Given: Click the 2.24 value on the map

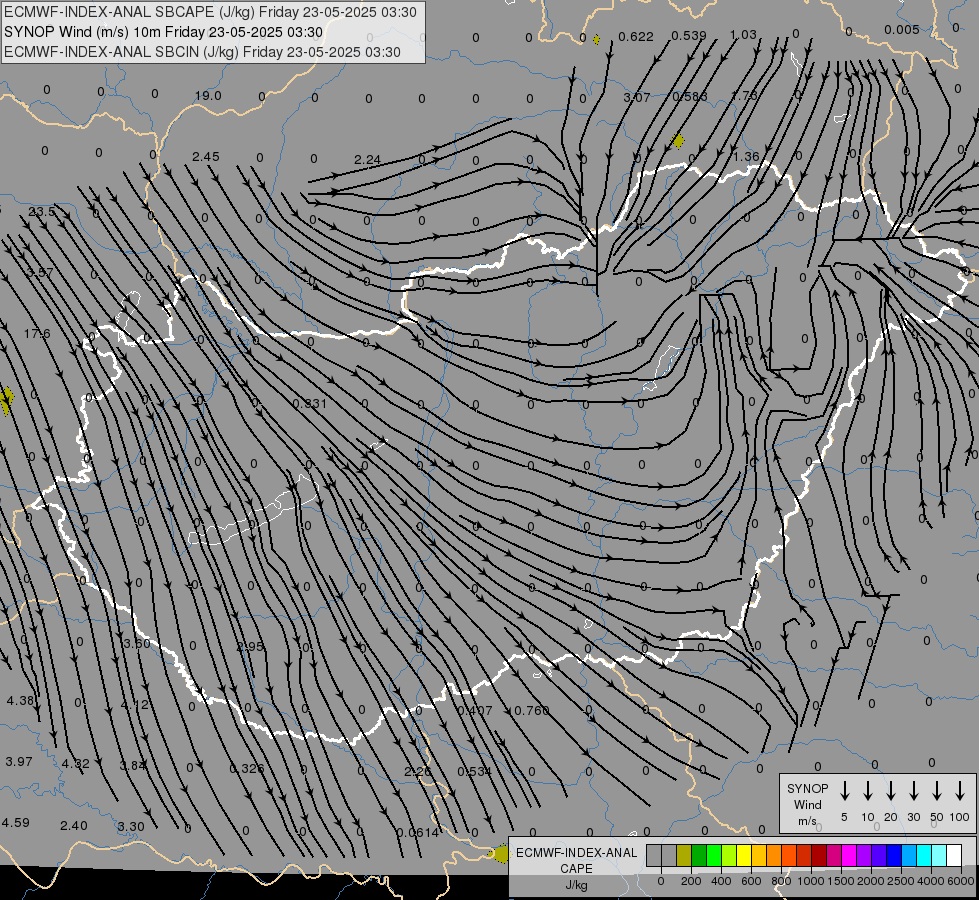Looking at the screenshot, I should (367, 159).
